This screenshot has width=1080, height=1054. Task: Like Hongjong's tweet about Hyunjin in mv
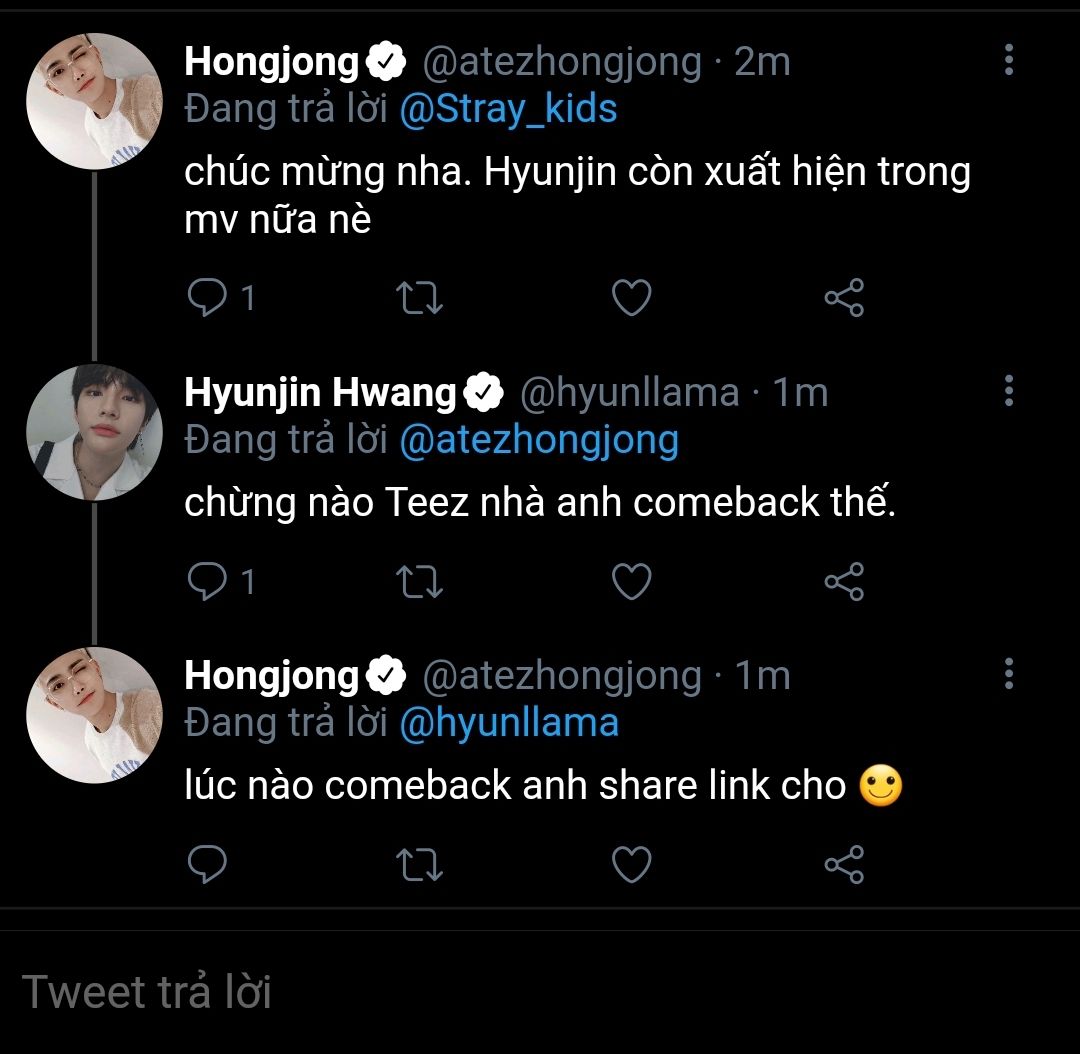point(631,298)
